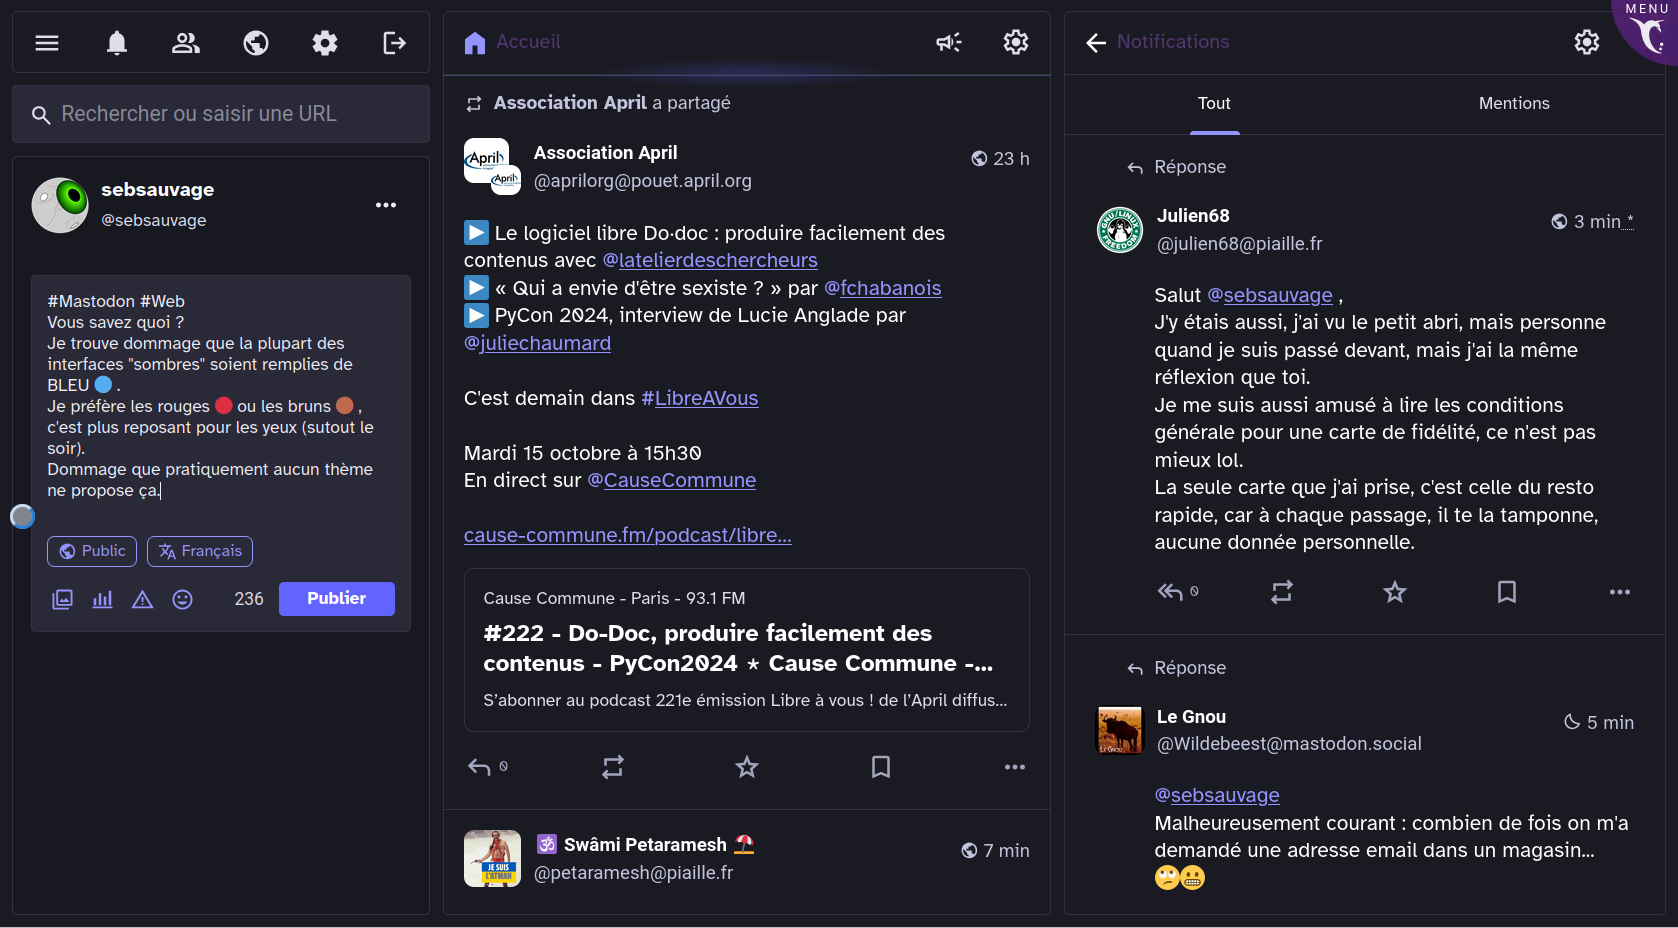Open the local community people icon
1678x928 pixels.
pos(186,43)
